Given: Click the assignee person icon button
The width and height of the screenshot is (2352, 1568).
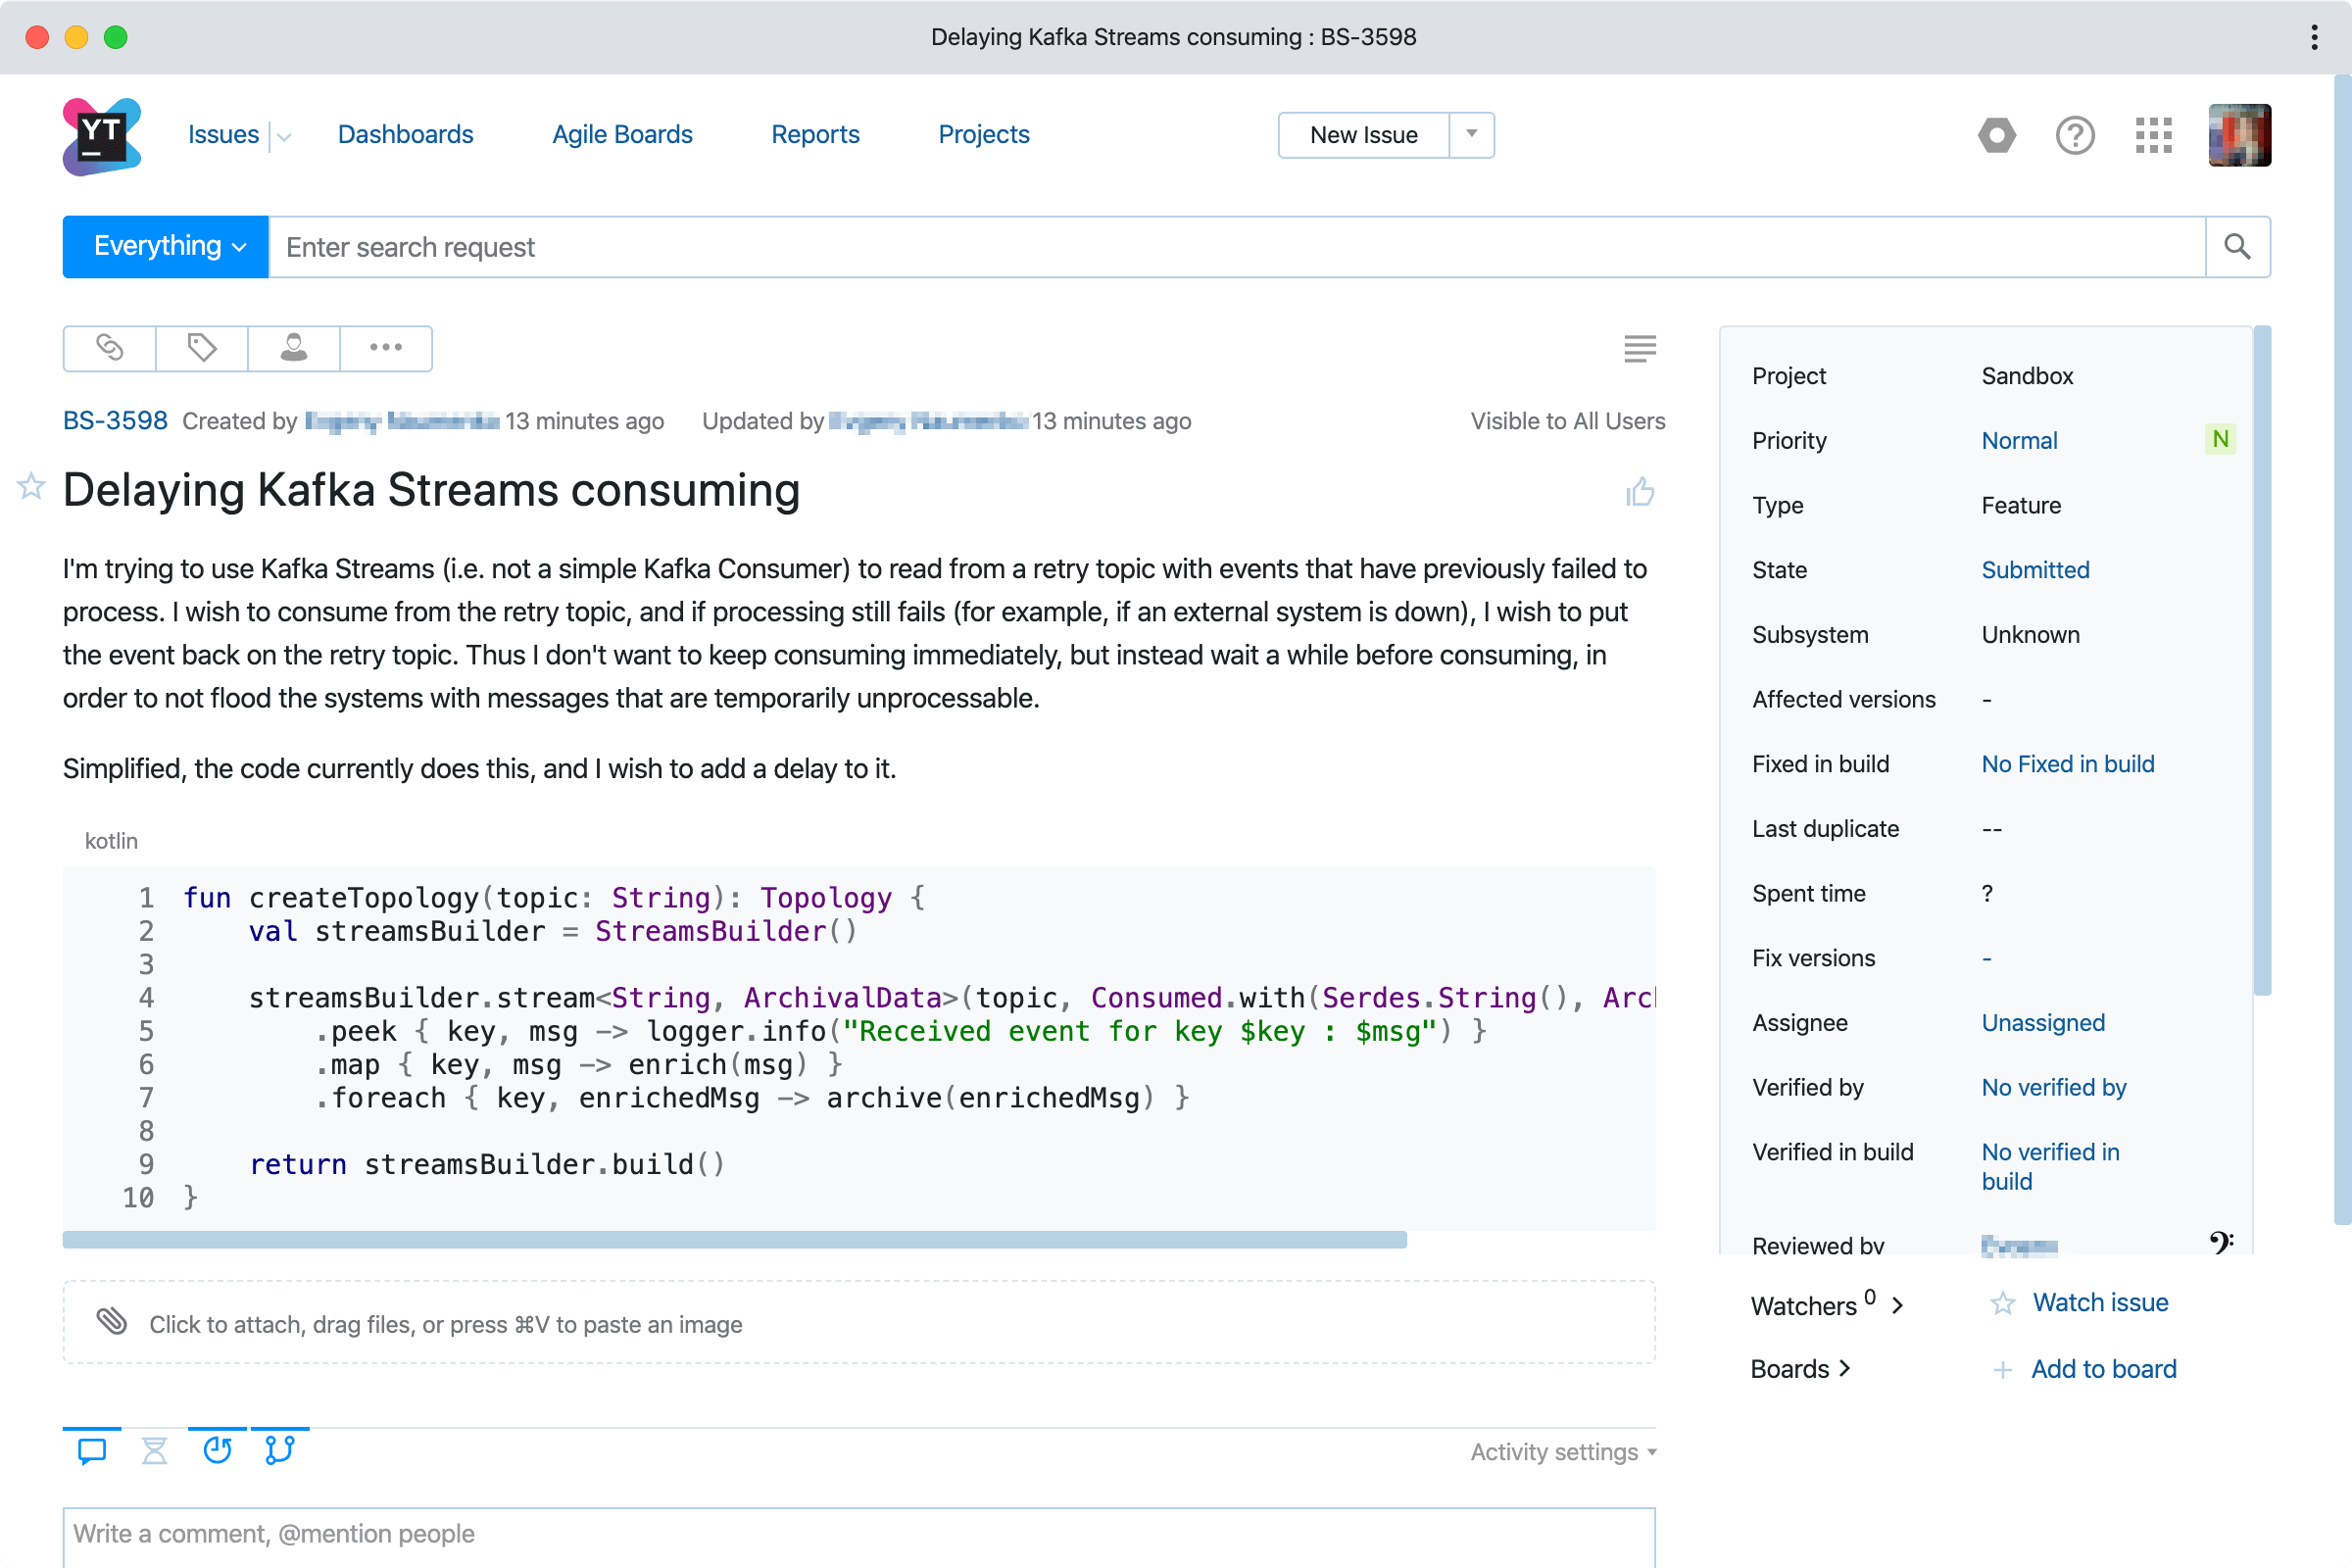Looking at the screenshot, I should [x=294, y=348].
